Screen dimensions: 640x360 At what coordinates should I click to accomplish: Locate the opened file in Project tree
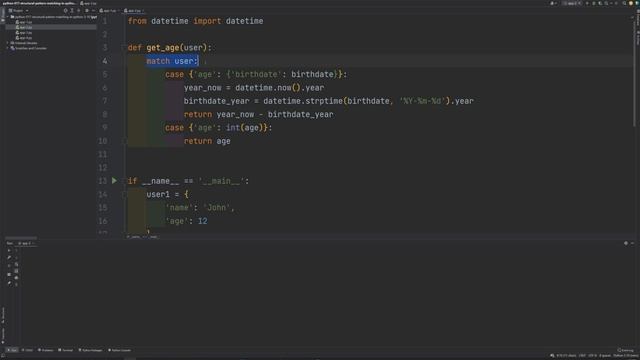coord(65,11)
